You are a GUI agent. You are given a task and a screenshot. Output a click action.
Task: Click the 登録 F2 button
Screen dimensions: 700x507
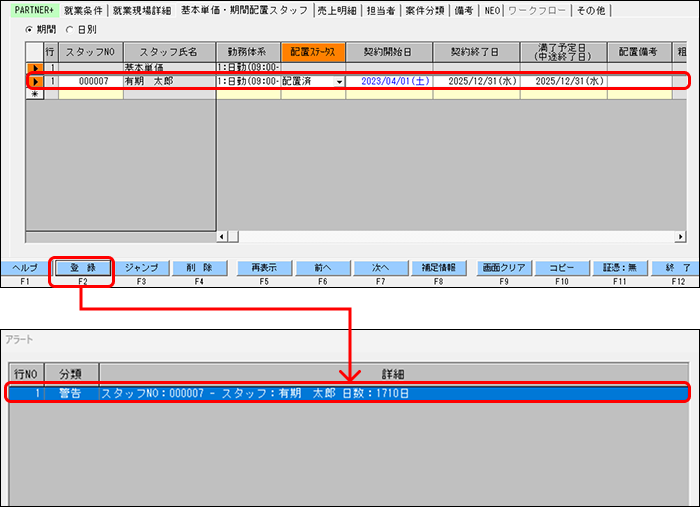click(x=83, y=268)
